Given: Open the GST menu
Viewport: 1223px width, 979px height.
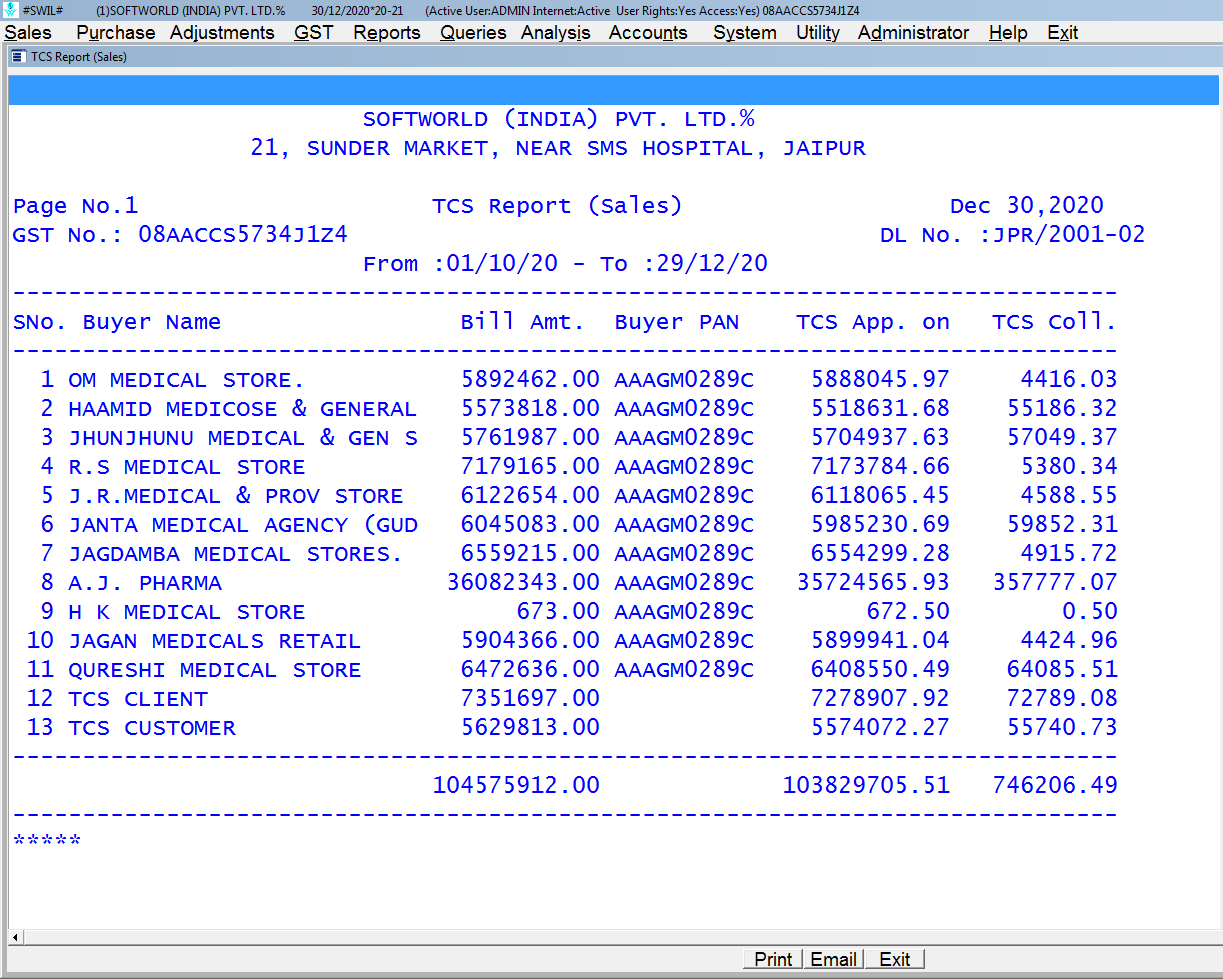Looking at the screenshot, I should click(314, 33).
